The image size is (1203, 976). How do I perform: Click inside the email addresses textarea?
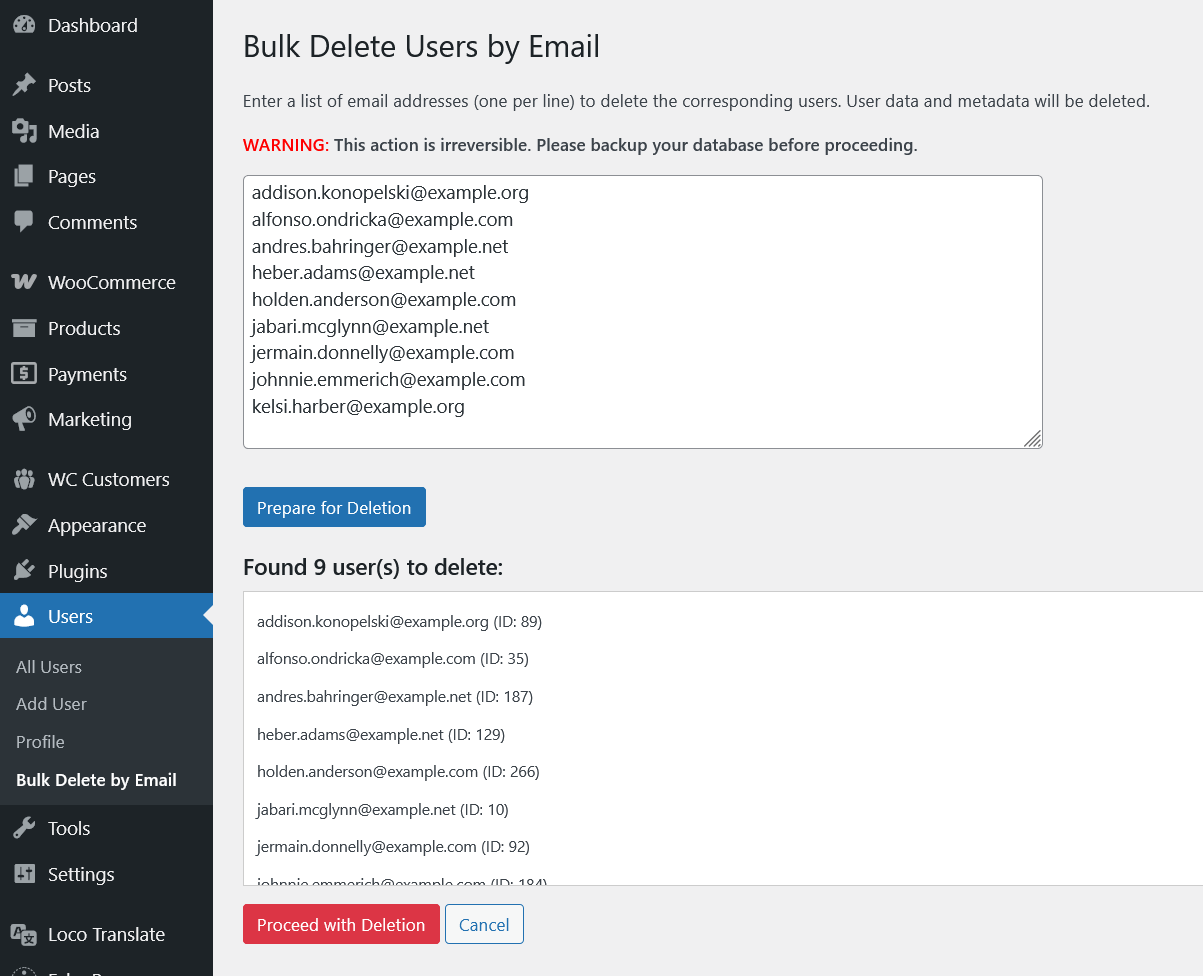point(642,312)
